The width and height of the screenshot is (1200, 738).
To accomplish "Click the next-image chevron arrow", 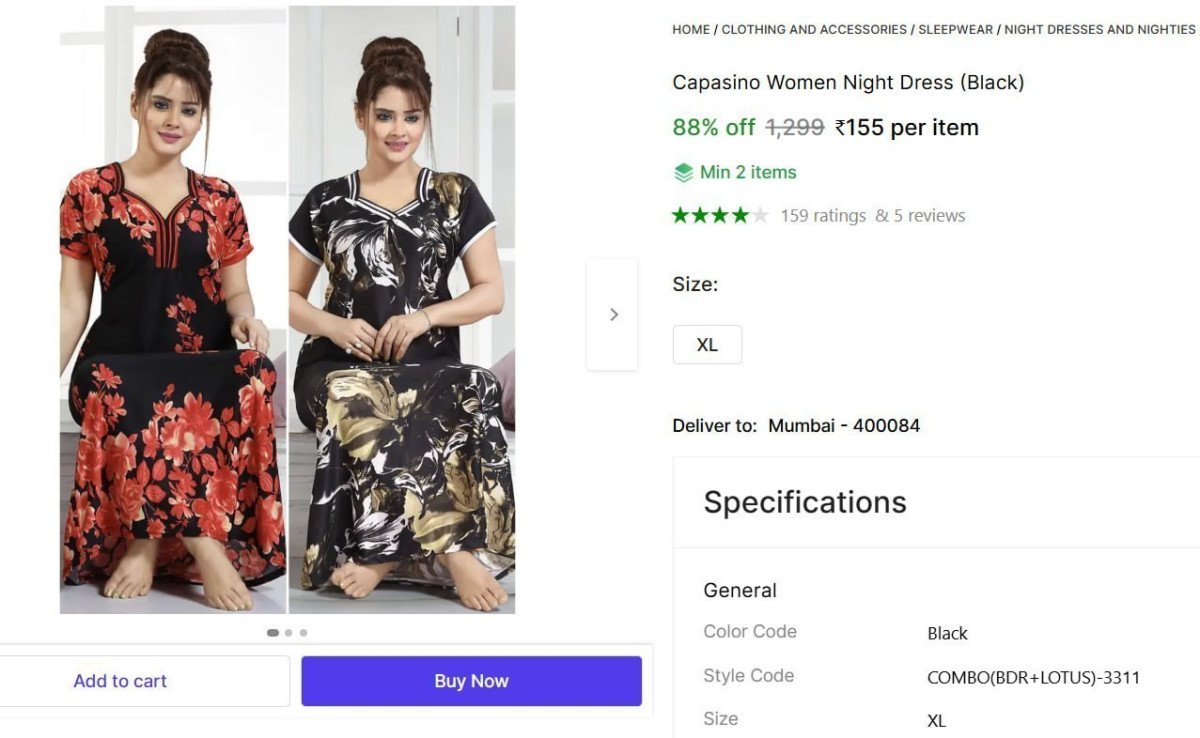I will (613, 313).
